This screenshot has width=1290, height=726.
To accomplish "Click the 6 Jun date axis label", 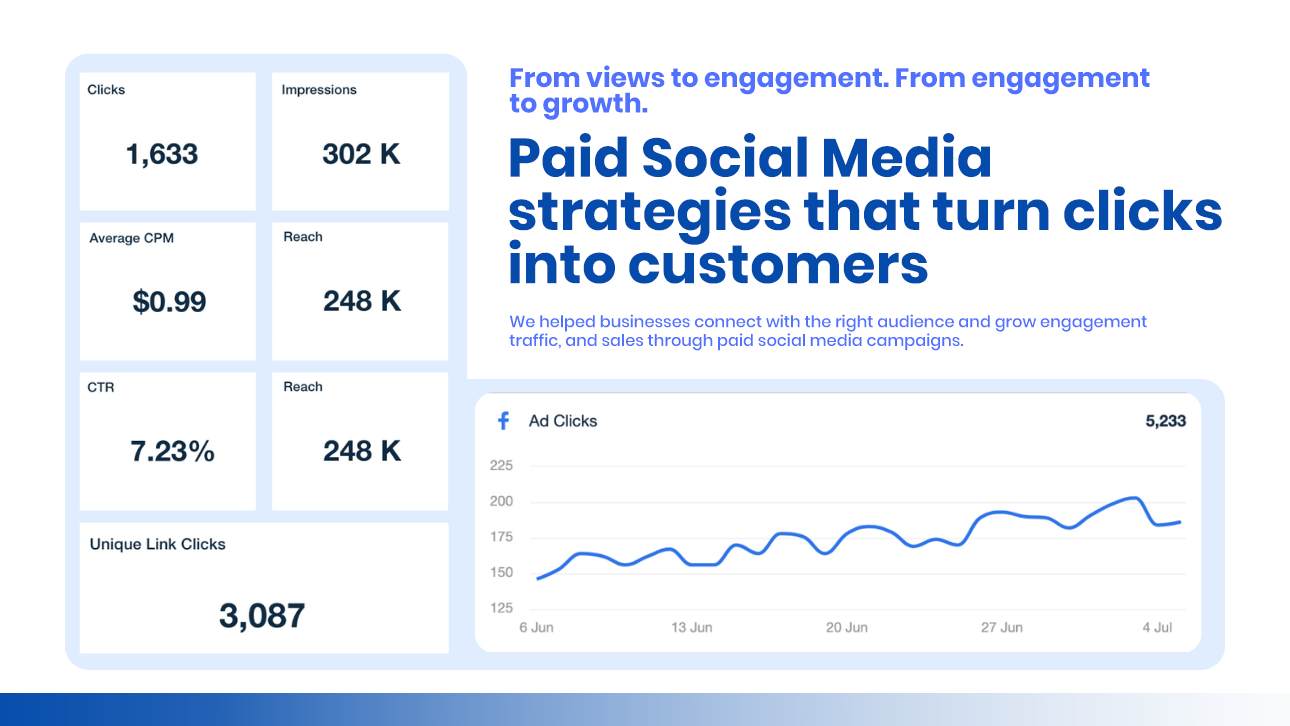I will point(536,627).
